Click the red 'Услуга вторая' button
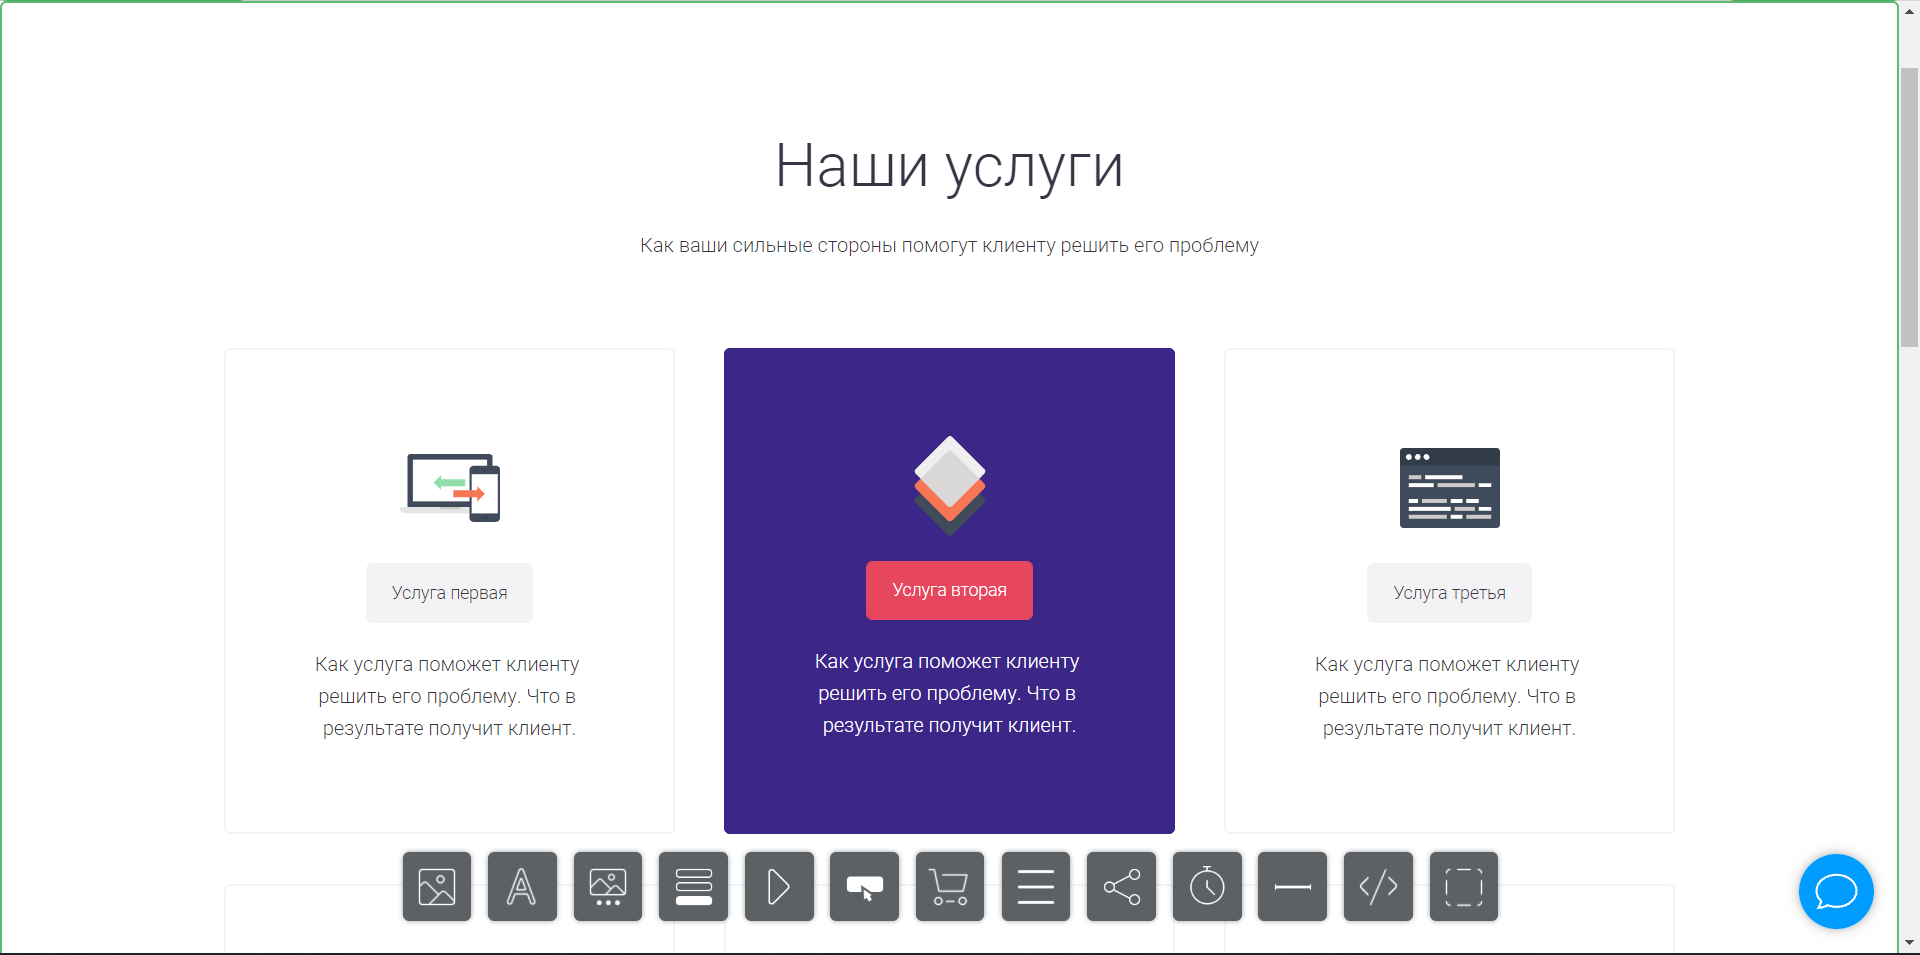This screenshot has height=955, width=1920. (949, 590)
